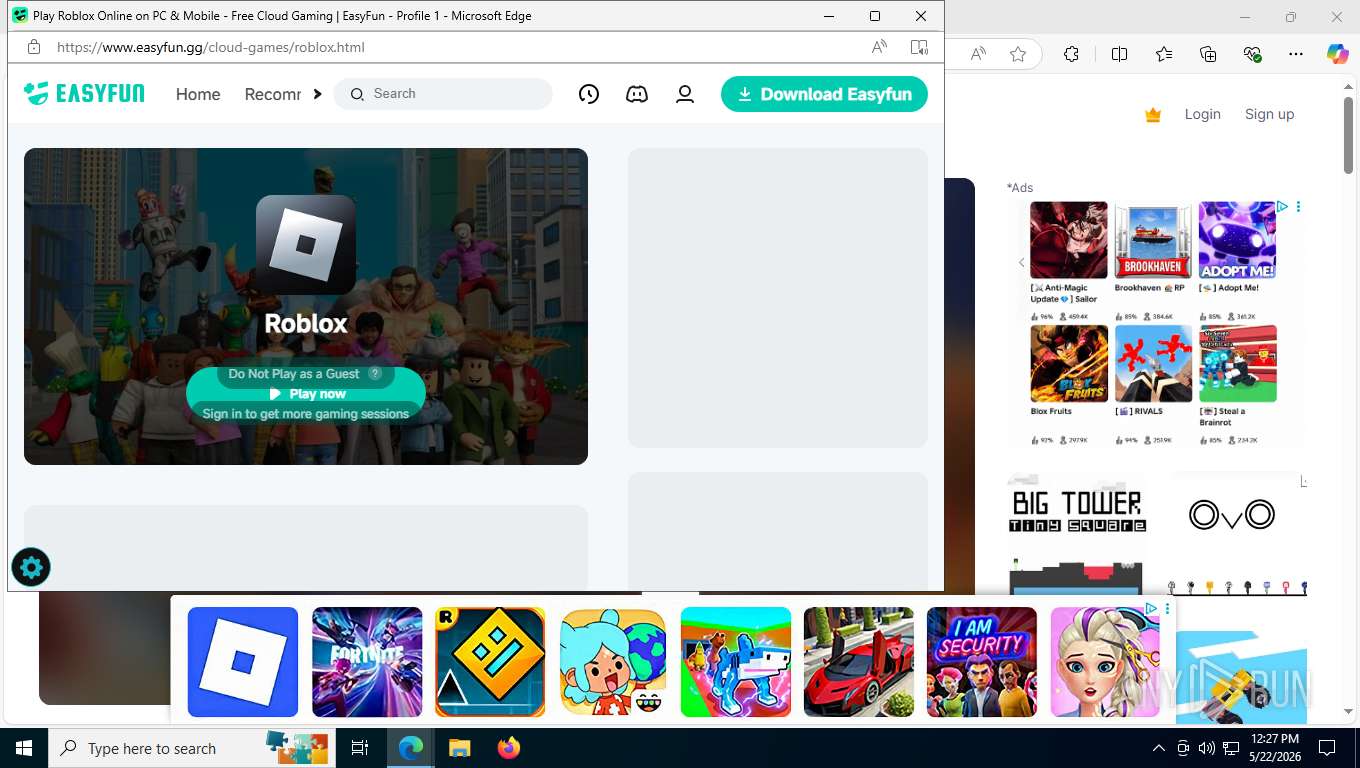This screenshot has height=768, width=1360.
Task: Click the Do Not Play as a Guest label
Action: point(294,373)
